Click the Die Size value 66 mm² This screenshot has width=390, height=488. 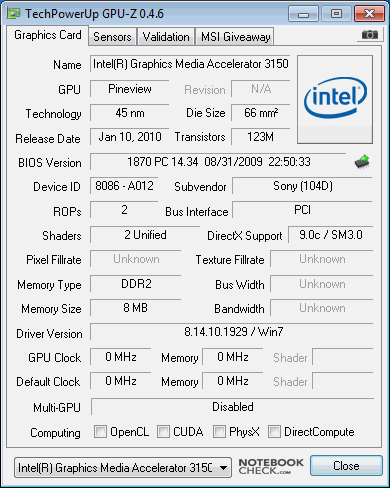click(261, 113)
